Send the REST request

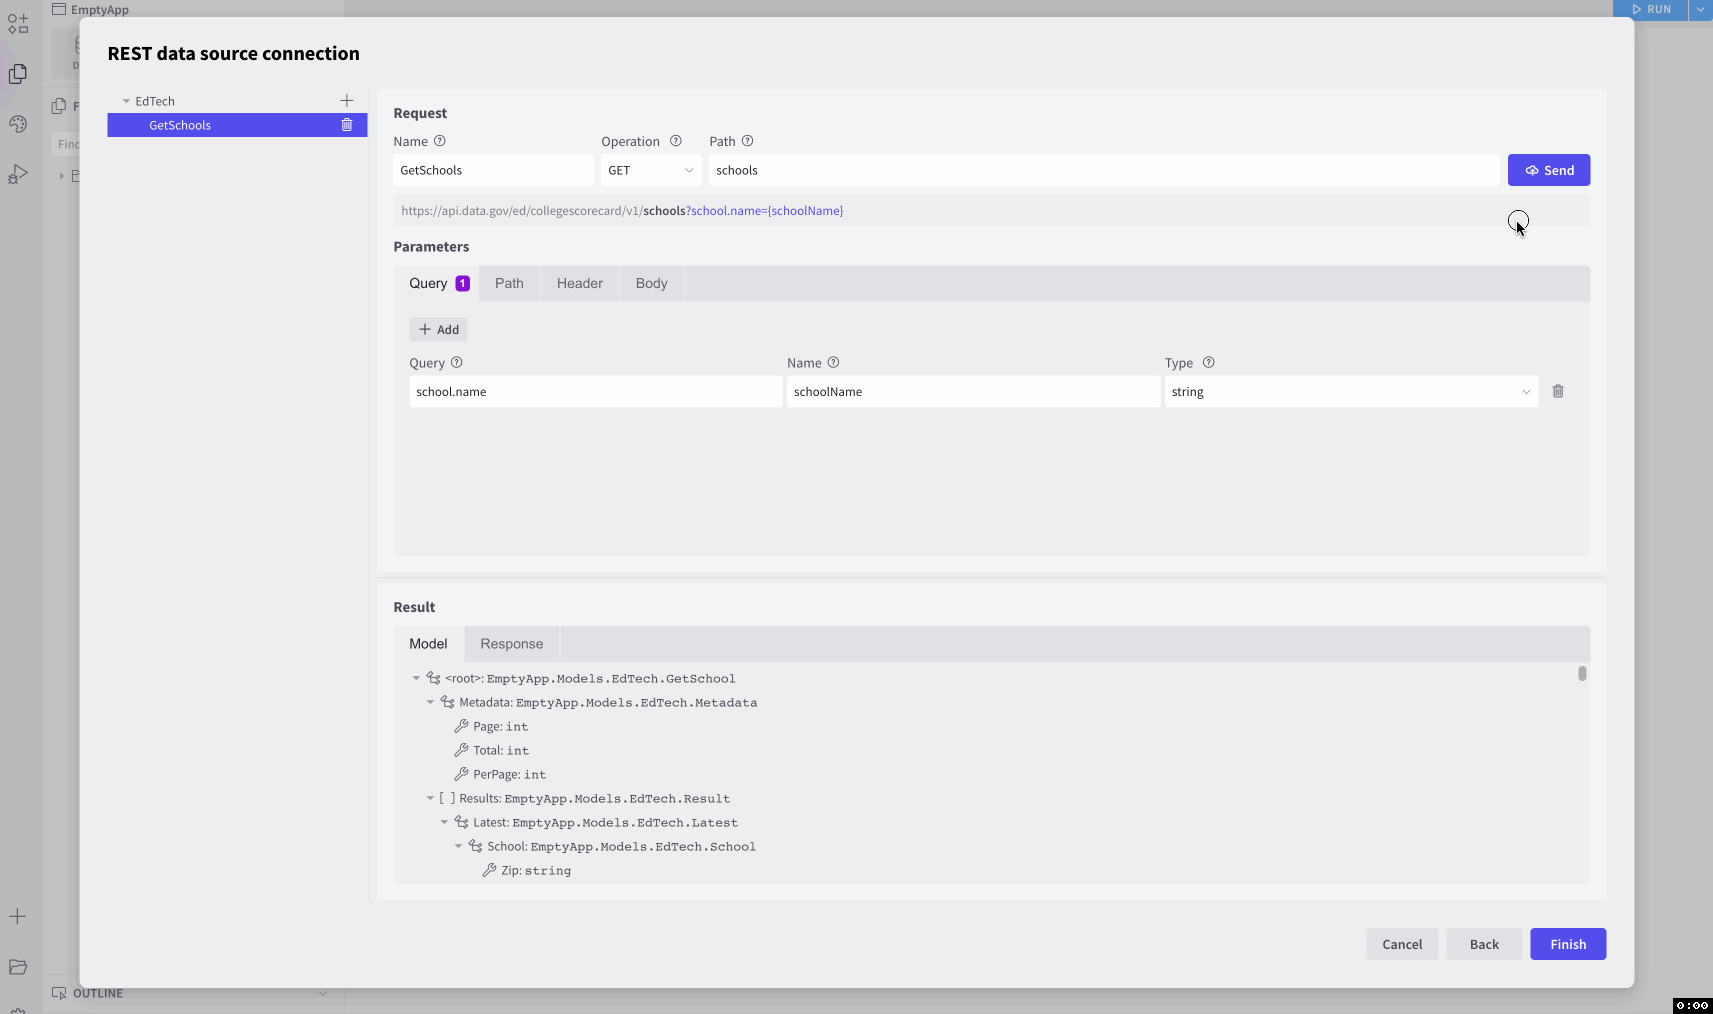pos(1549,170)
